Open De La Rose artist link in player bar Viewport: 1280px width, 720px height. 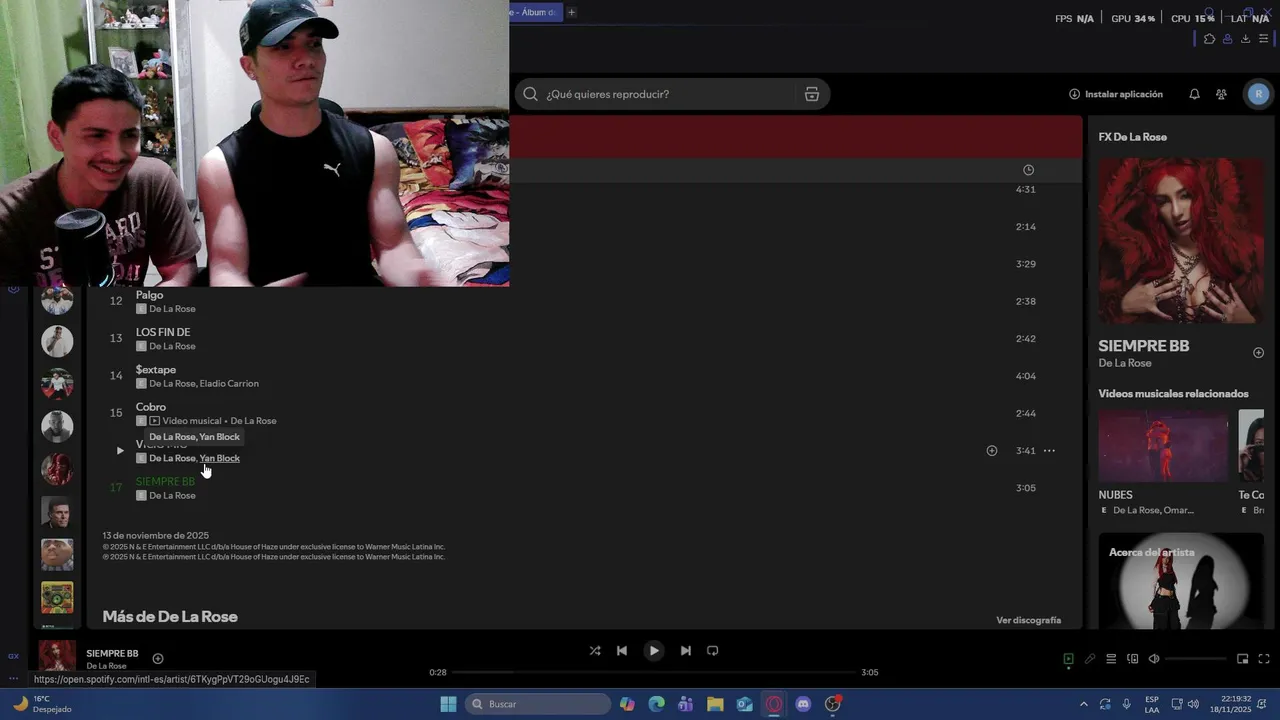coord(106,666)
